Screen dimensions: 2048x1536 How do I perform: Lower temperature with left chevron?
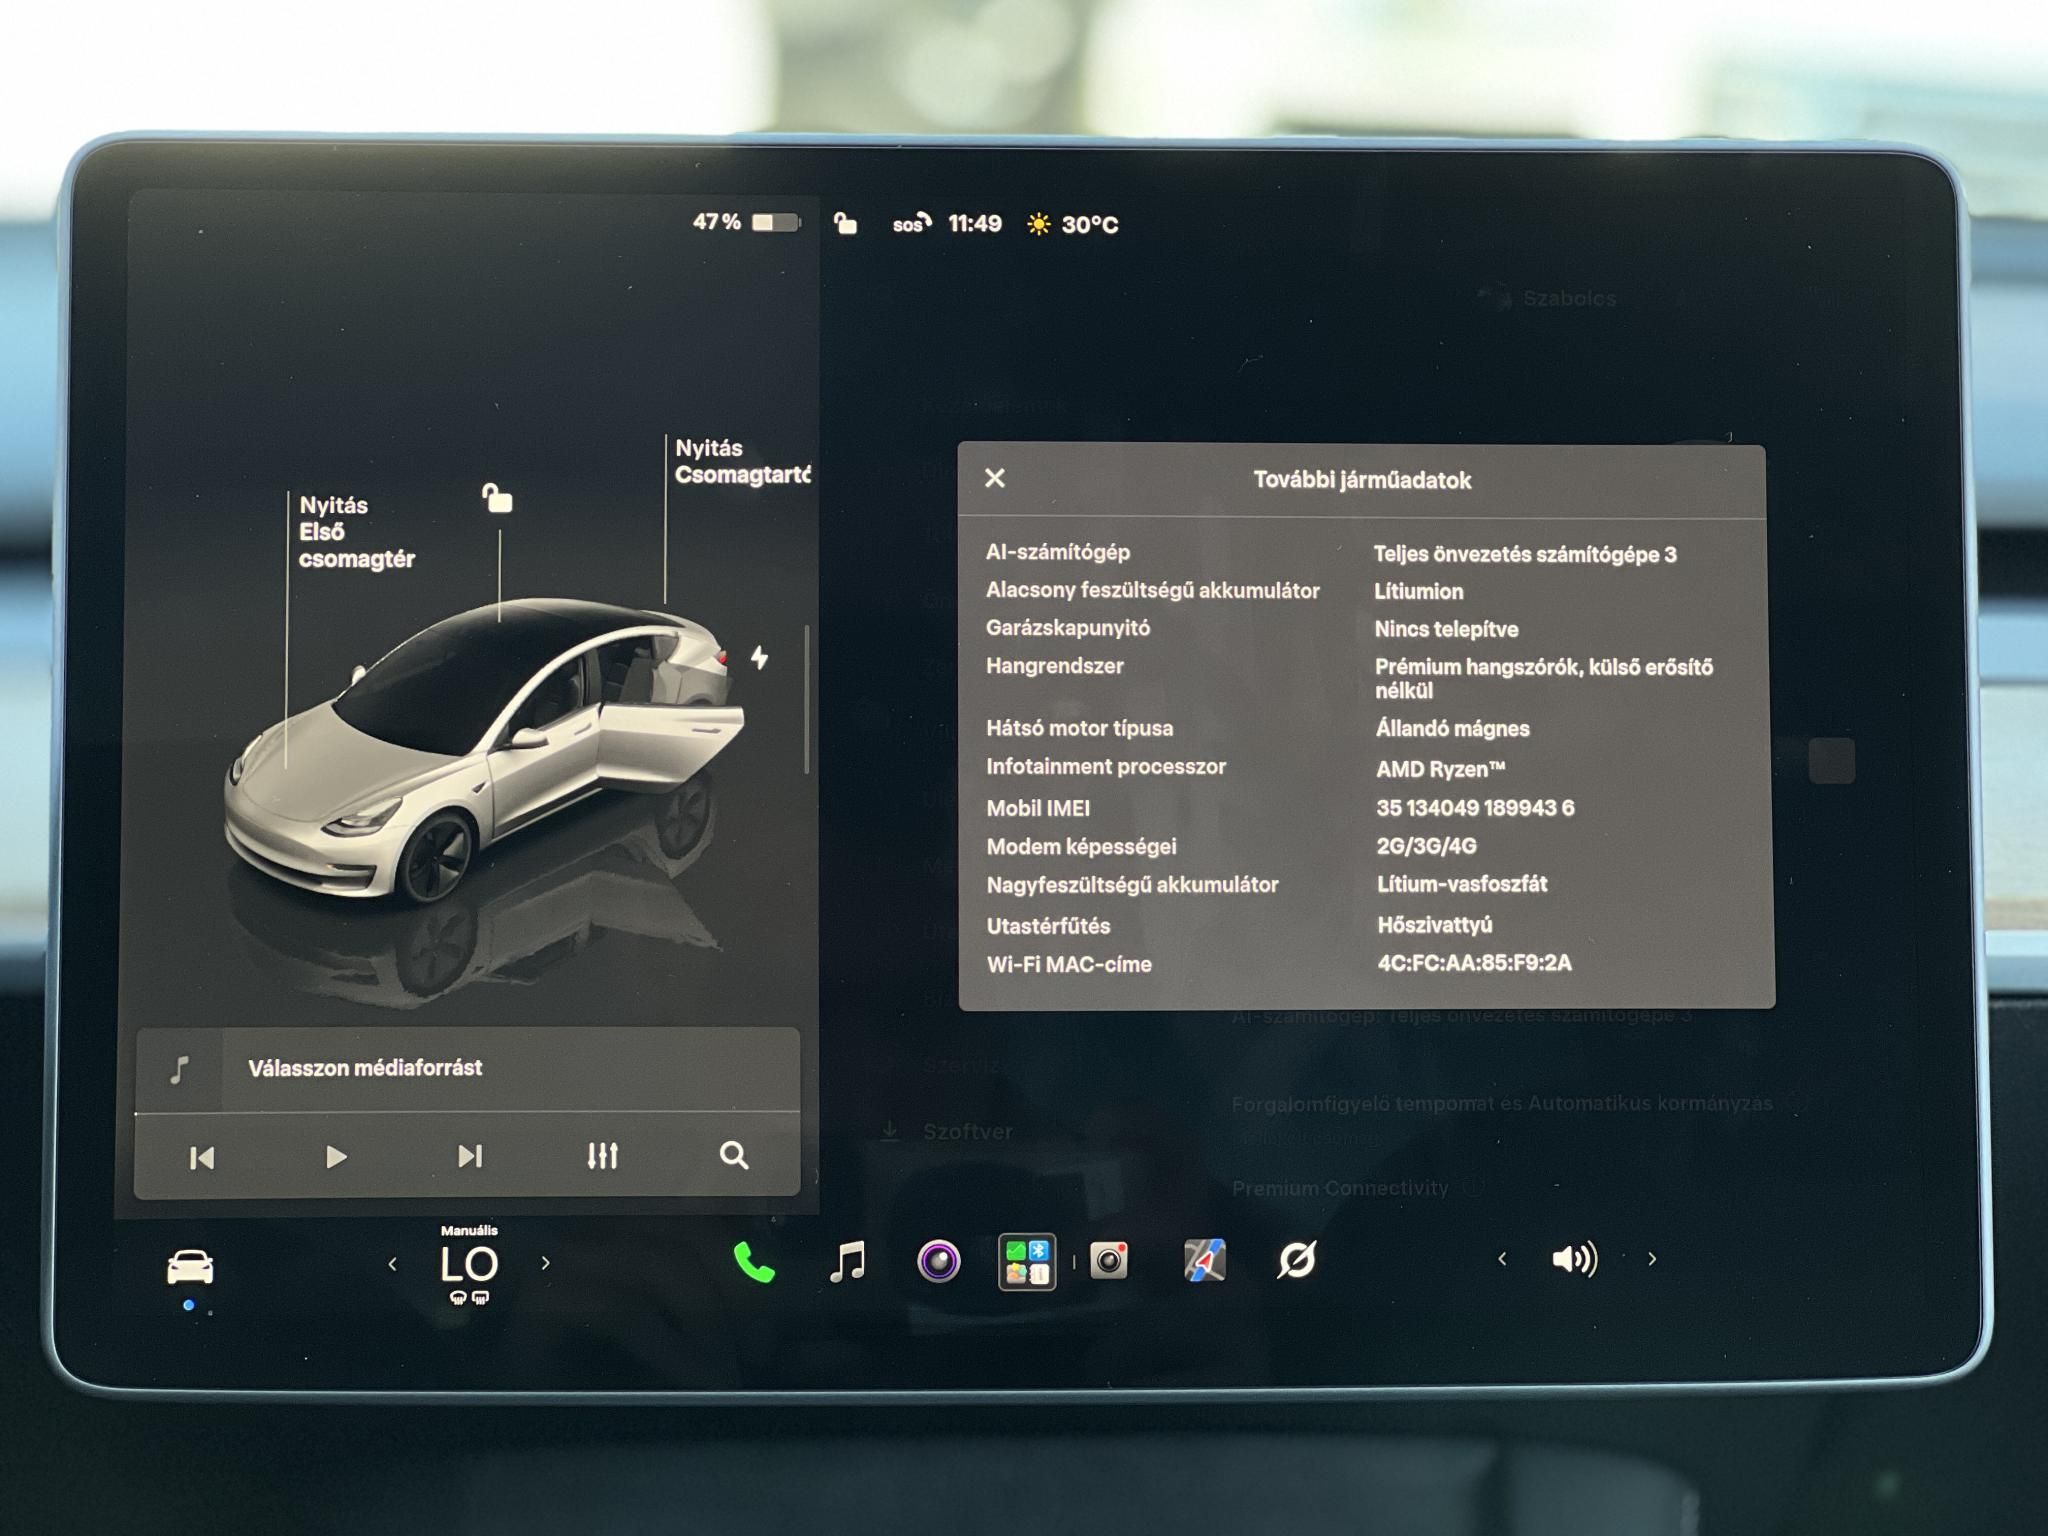click(x=392, y=1264)
